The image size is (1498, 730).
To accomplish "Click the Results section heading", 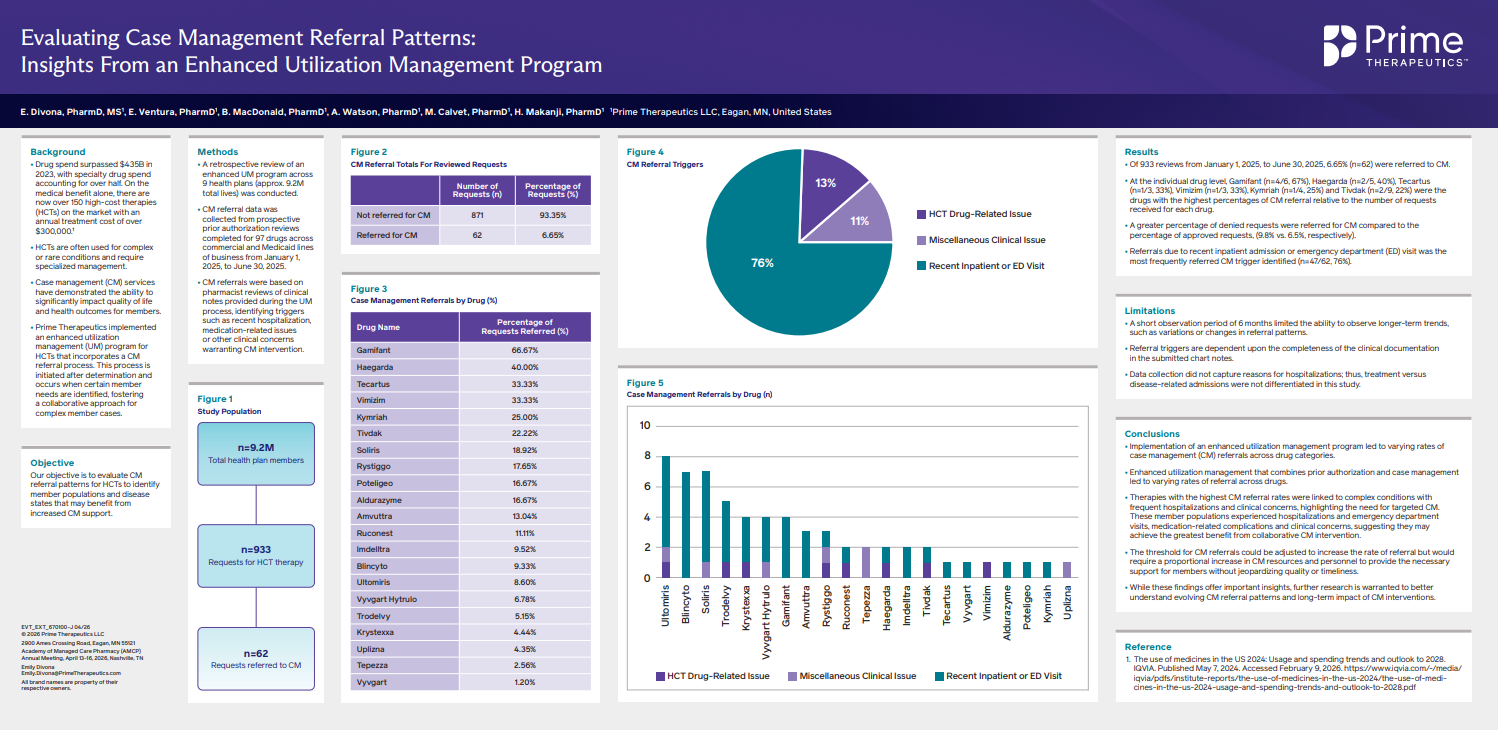I will coord(1141,152).
